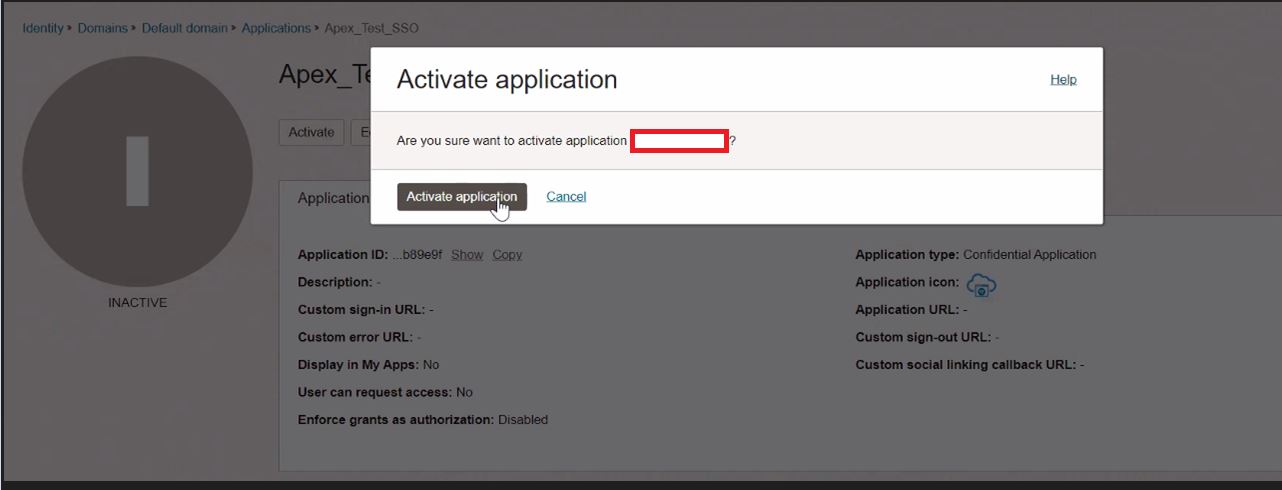Select the 'Custom sign-out URL' label
1282x490 pixels.
(x=923, y=338)
